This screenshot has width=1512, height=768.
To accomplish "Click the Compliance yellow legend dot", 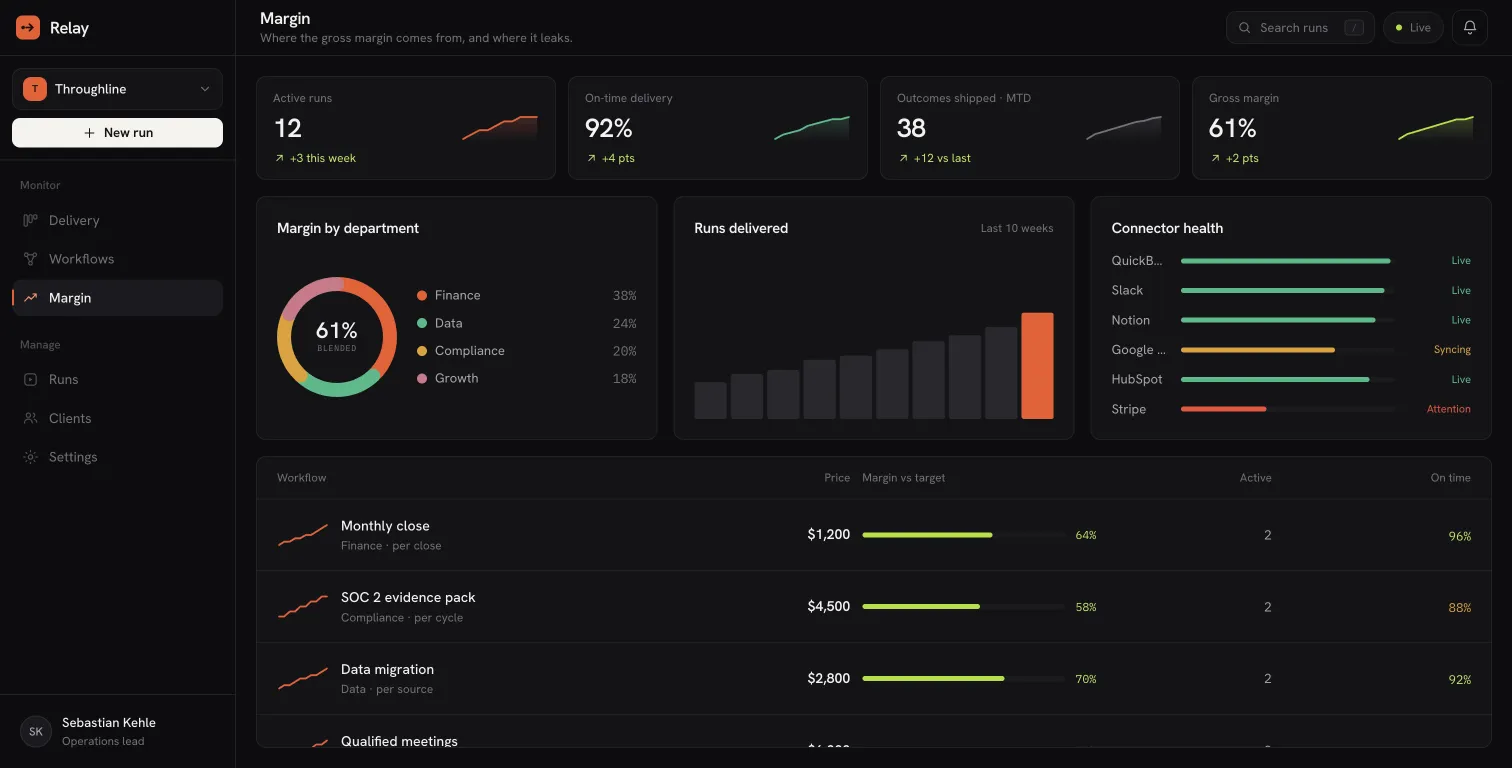I will 422,351.
